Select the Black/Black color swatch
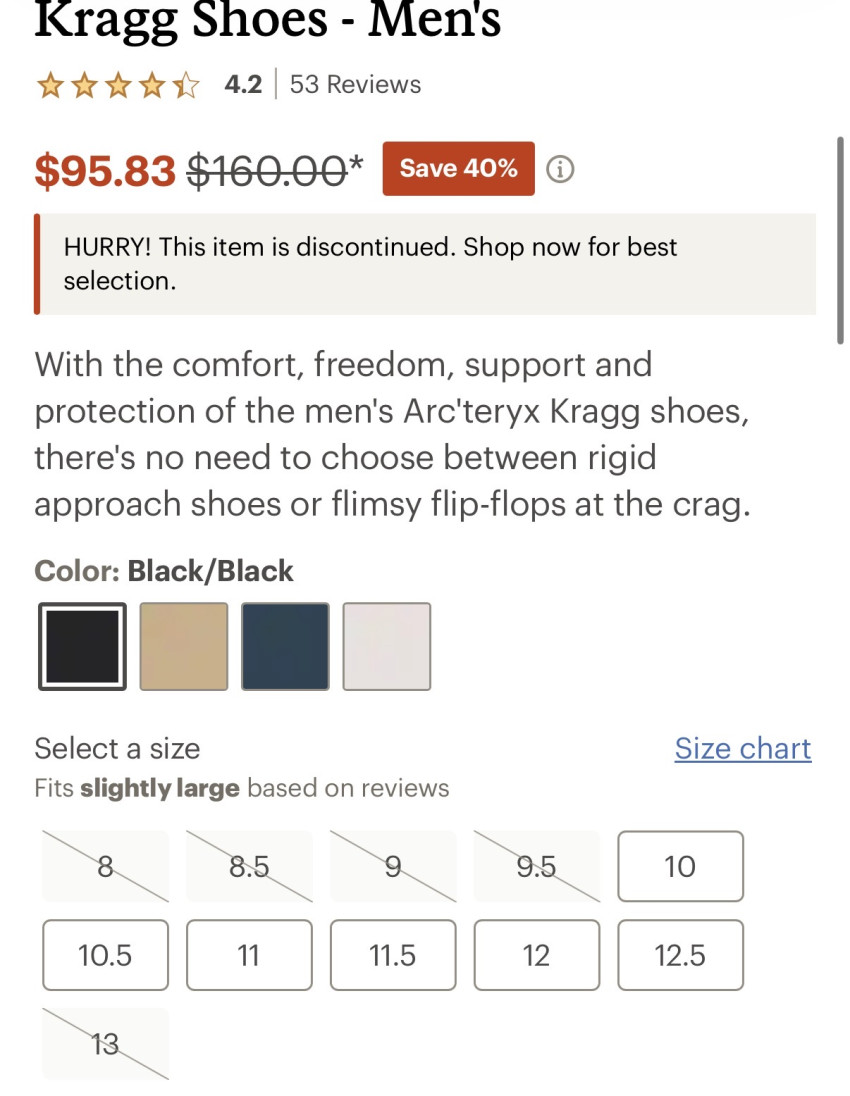Screen dimensions: 850x1096 coord(83,646)
